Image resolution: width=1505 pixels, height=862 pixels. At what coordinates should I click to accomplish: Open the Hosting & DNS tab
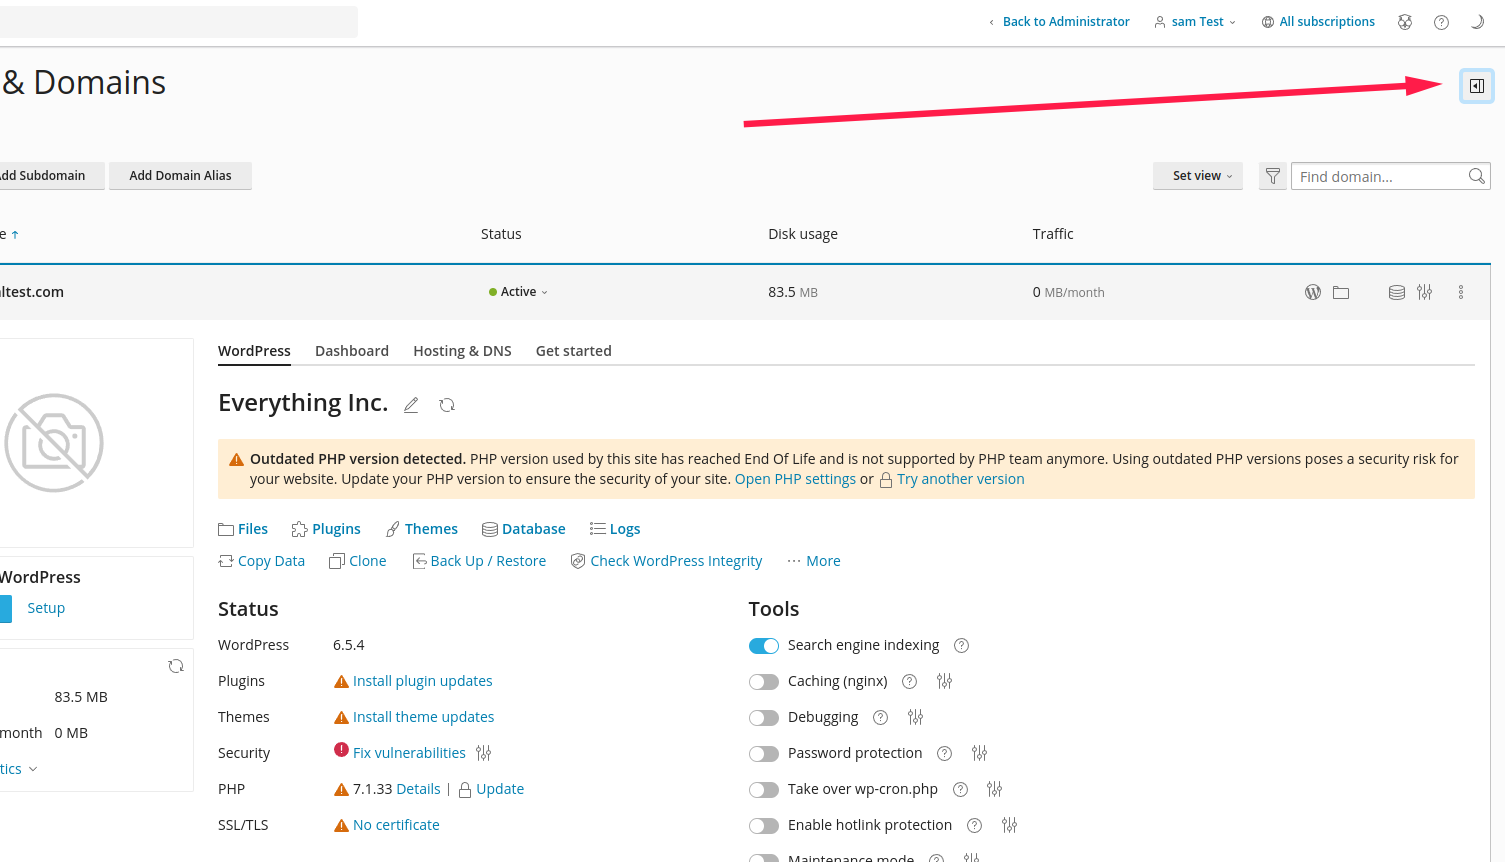[462, 351]
